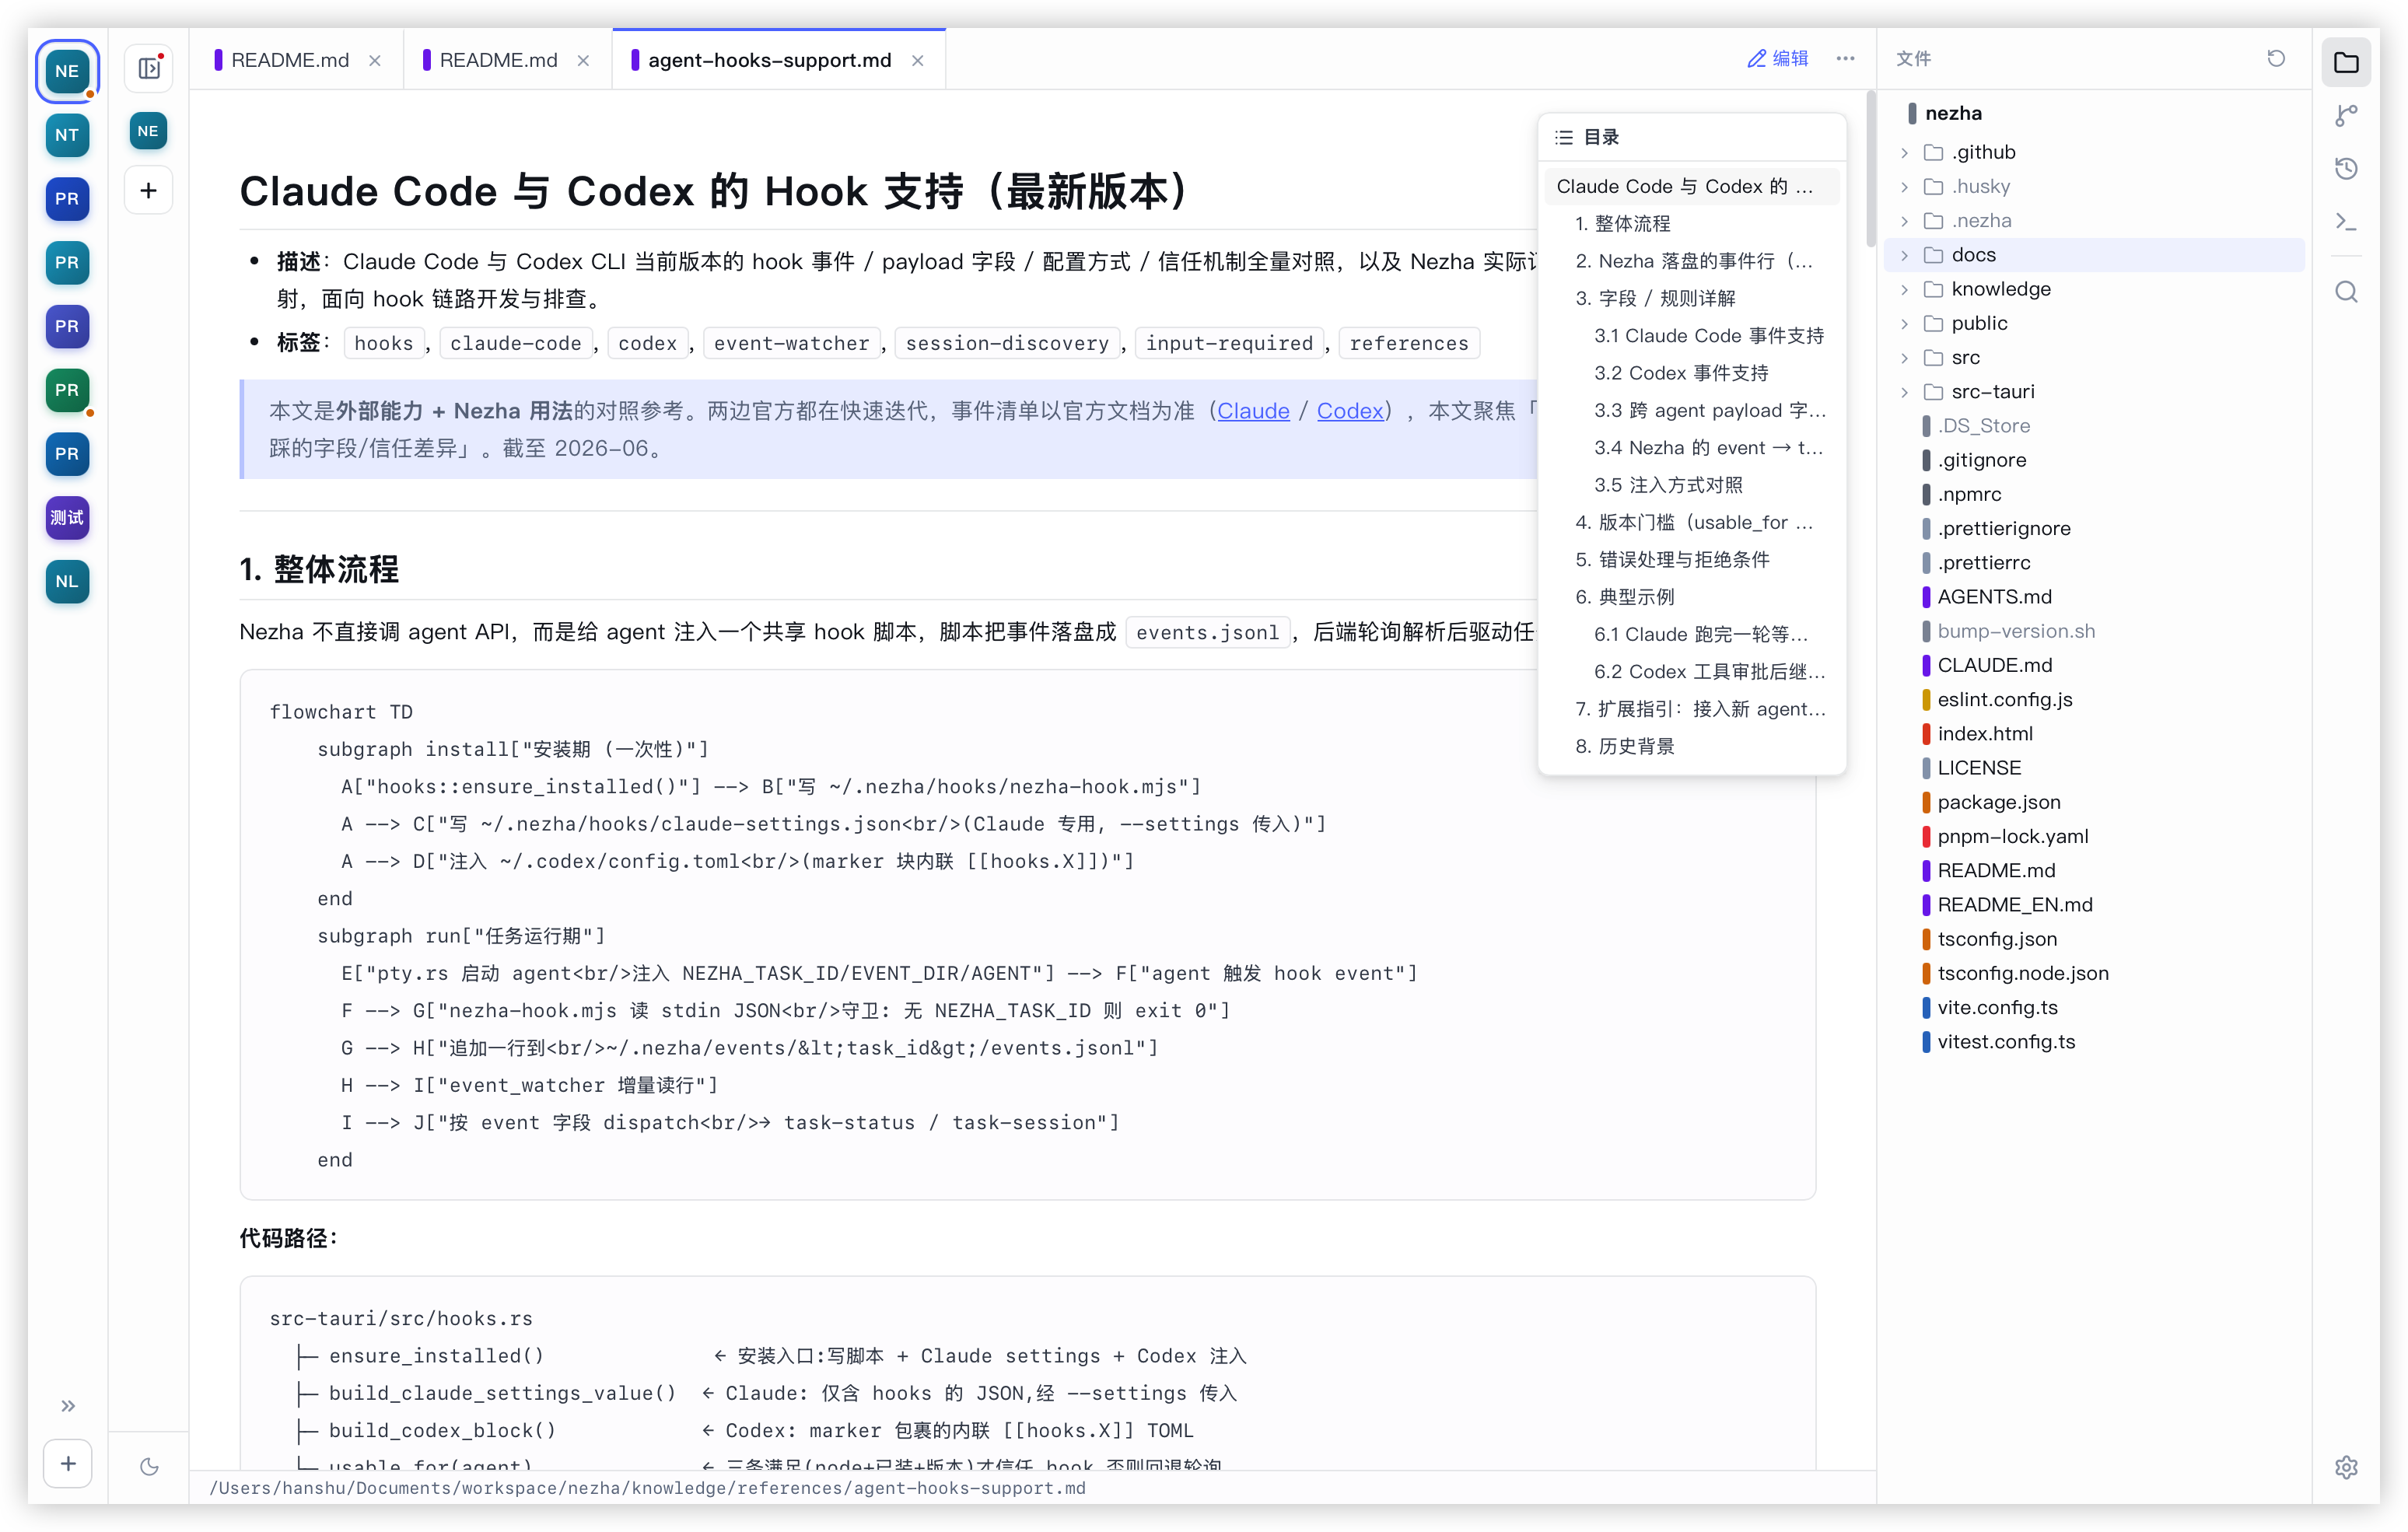Close agent-hooks-support.md tab
2408x1532 pixels.
[918, 61]
